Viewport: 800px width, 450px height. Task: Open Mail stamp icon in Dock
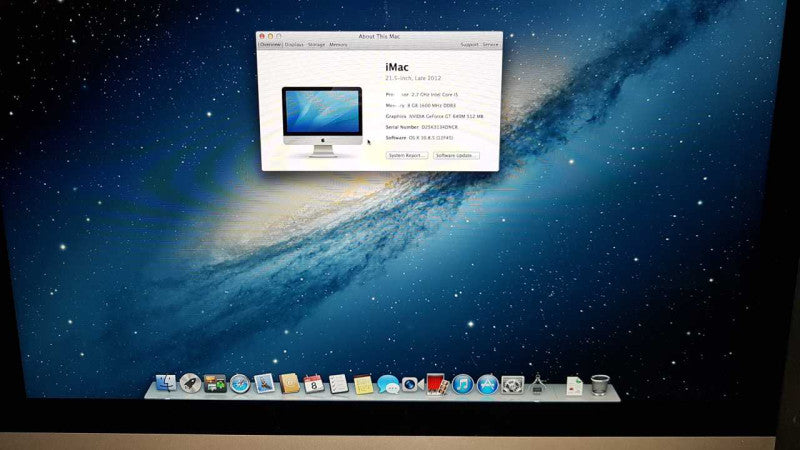(264, 384)
